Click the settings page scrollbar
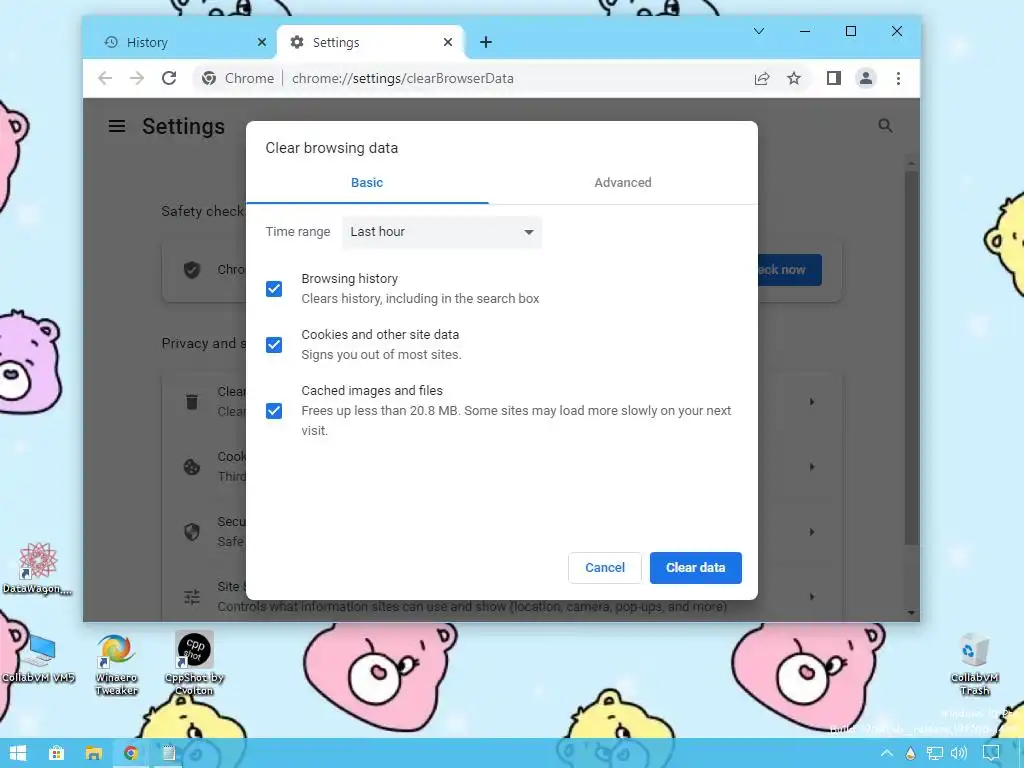Viewport: 1024px width, 768px height. [912, 358]
